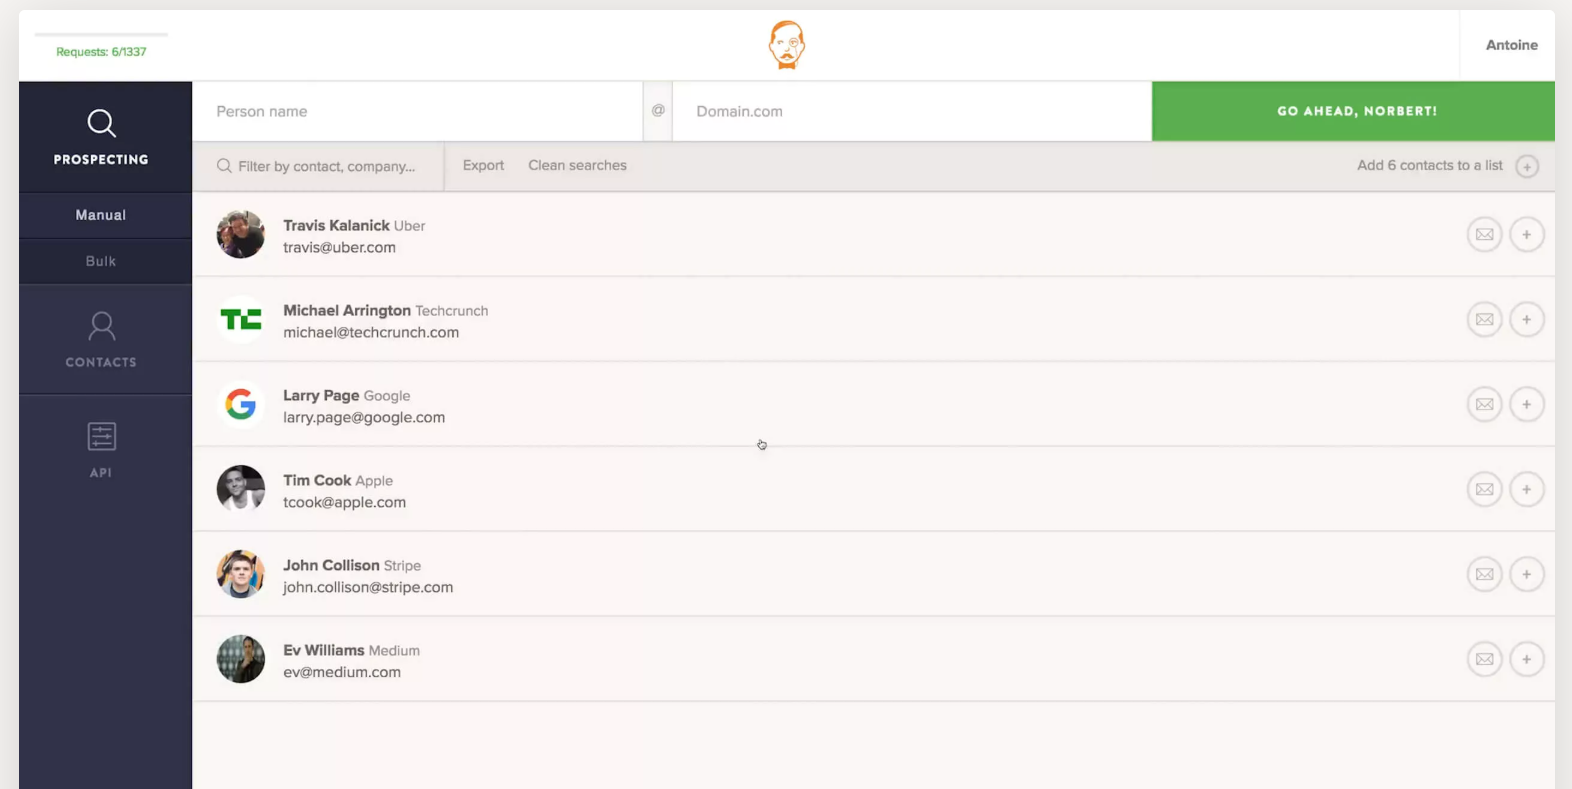The width and height of the screenshot is (1572, 789).
Task: Click the filter magnifier icon
Action: [x=224, y=166]
